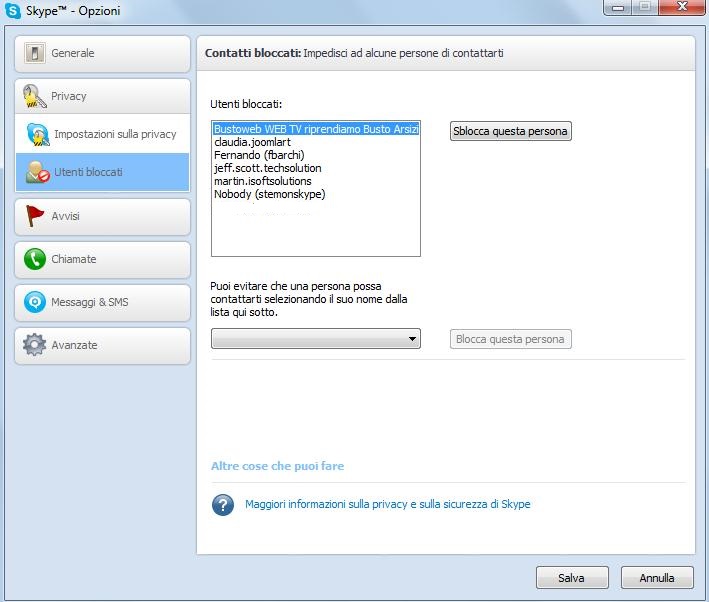Viewport: 709px width, 602px height.
Task: Click the Generale switch icon
Action: tap(35, 53)
